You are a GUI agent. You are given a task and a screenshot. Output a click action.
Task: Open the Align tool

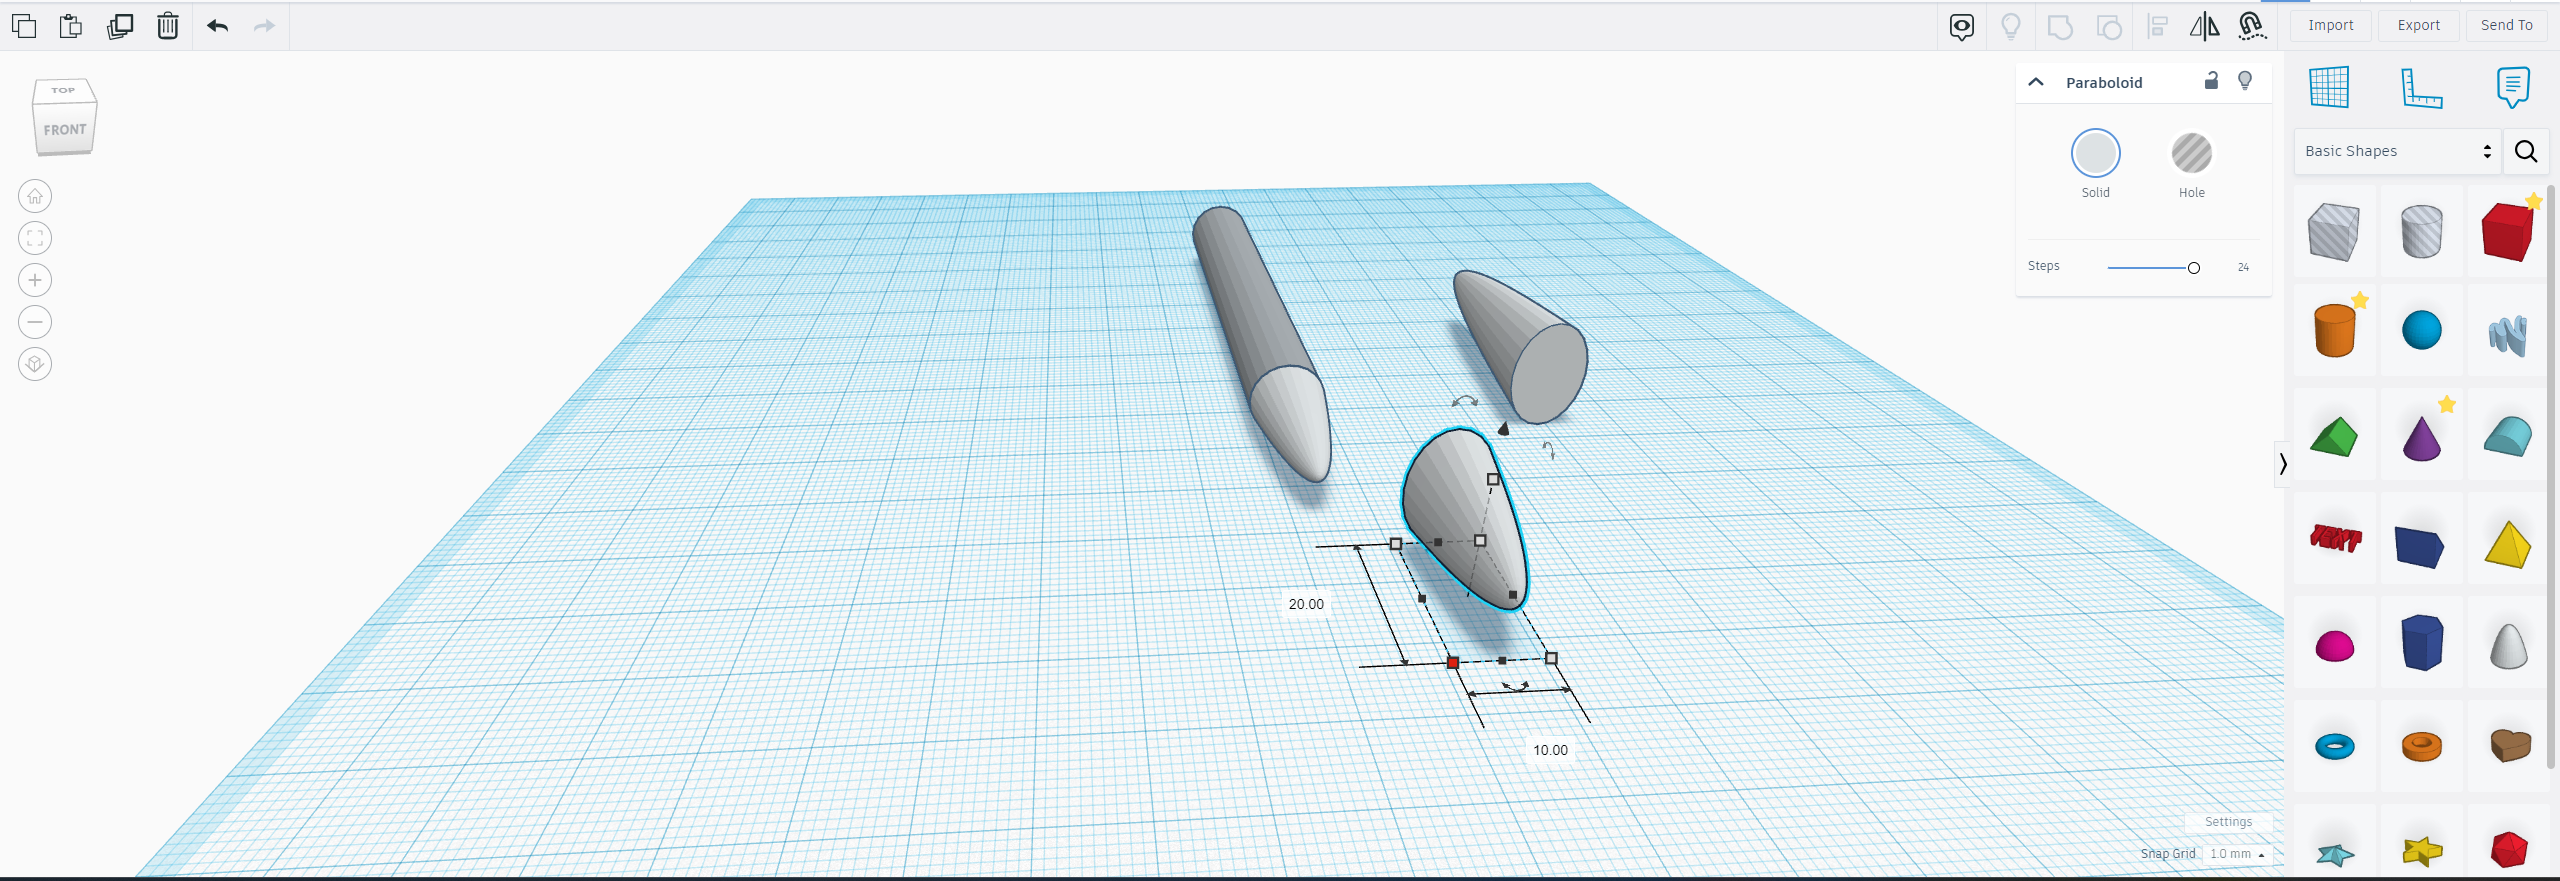(x=2158, y=27)
